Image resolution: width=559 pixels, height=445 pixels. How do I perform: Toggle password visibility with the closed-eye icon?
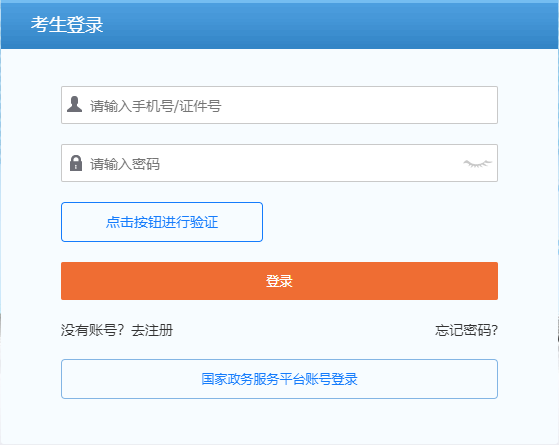[x=477, y=164]
